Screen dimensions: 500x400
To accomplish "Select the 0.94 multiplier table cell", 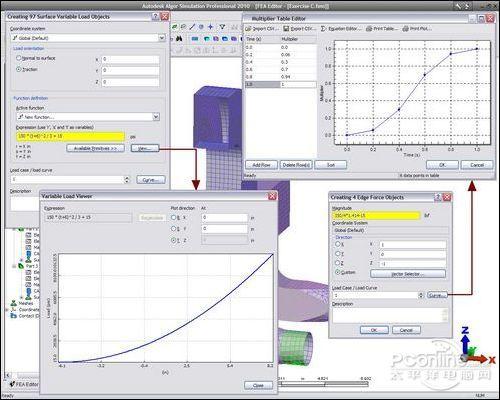I will pyautogui.click(x=298, y=77).
